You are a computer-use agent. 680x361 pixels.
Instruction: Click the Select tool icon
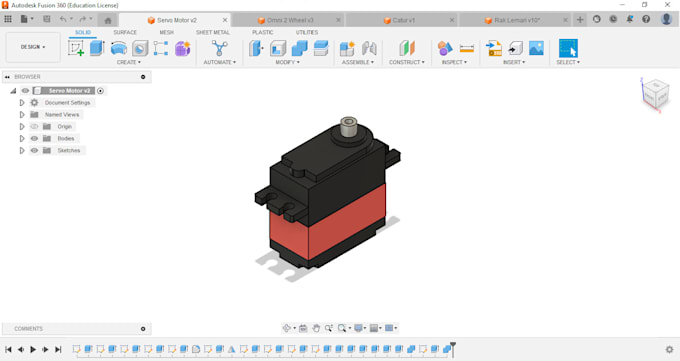pyautogui.click(x=568, y=48)
